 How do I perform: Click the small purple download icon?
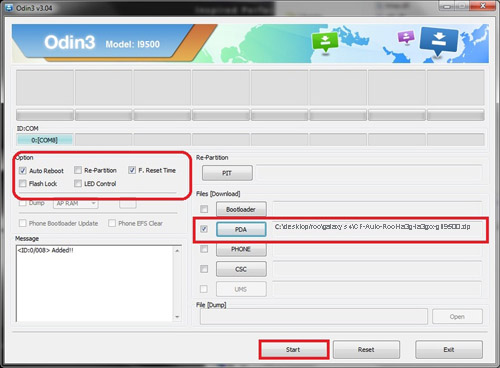(406, 36)
